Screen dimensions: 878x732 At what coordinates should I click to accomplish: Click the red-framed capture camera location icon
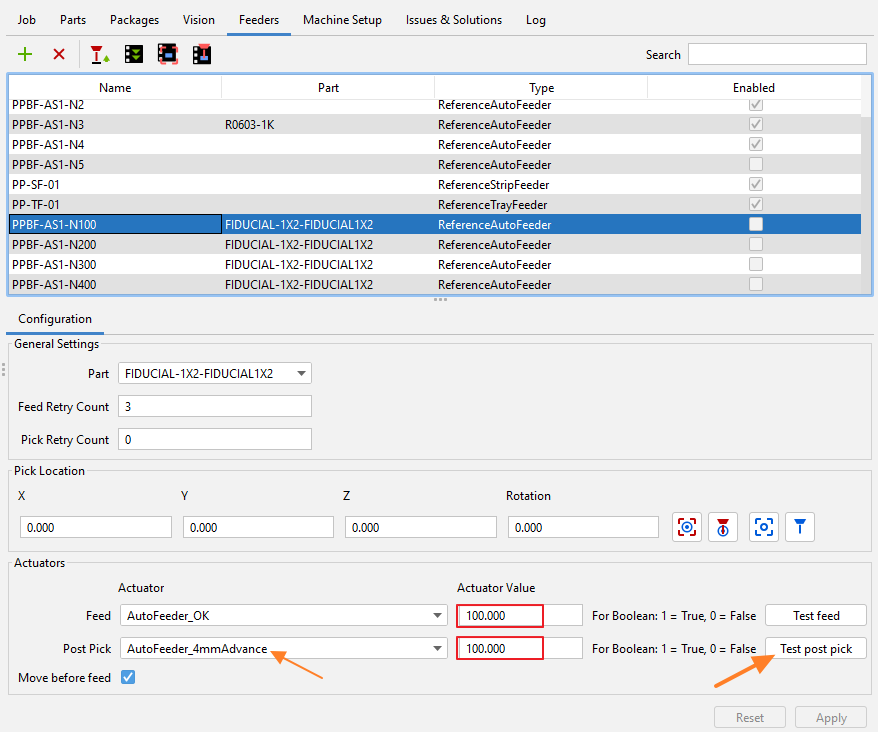pyautogui.click(x=687, y=527)
